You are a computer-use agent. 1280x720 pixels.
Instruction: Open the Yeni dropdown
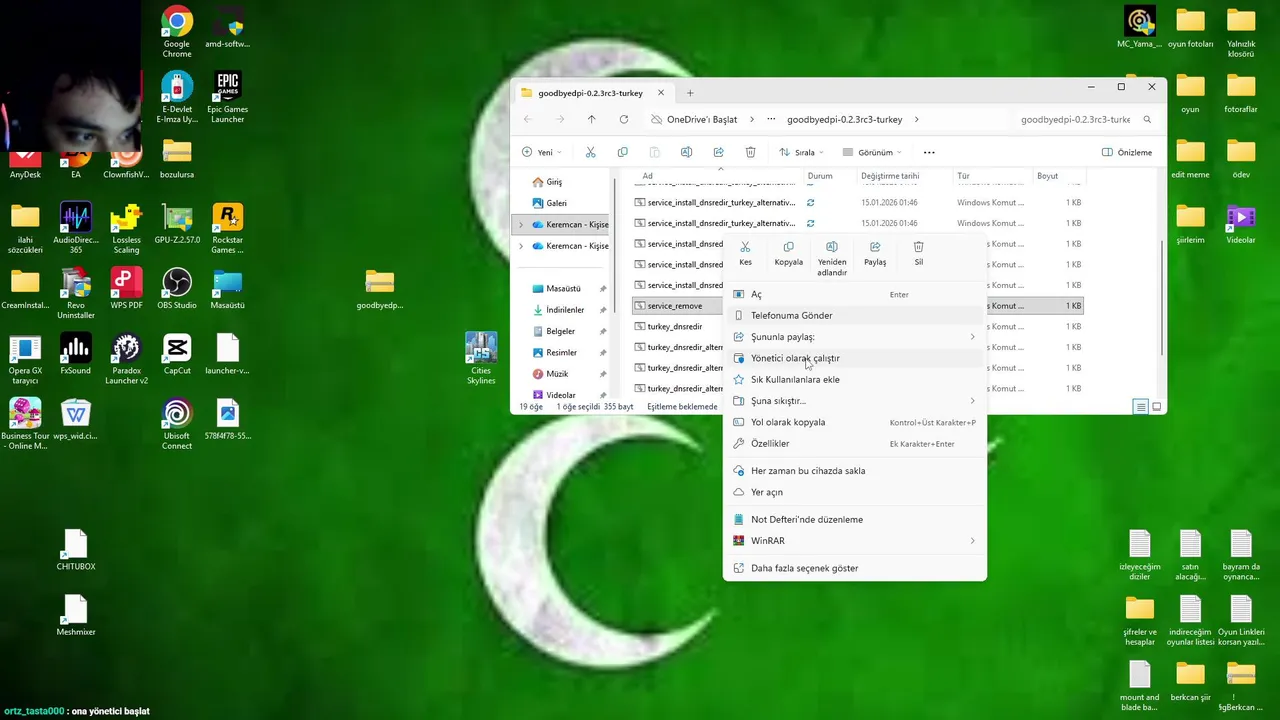click(541, 152)
